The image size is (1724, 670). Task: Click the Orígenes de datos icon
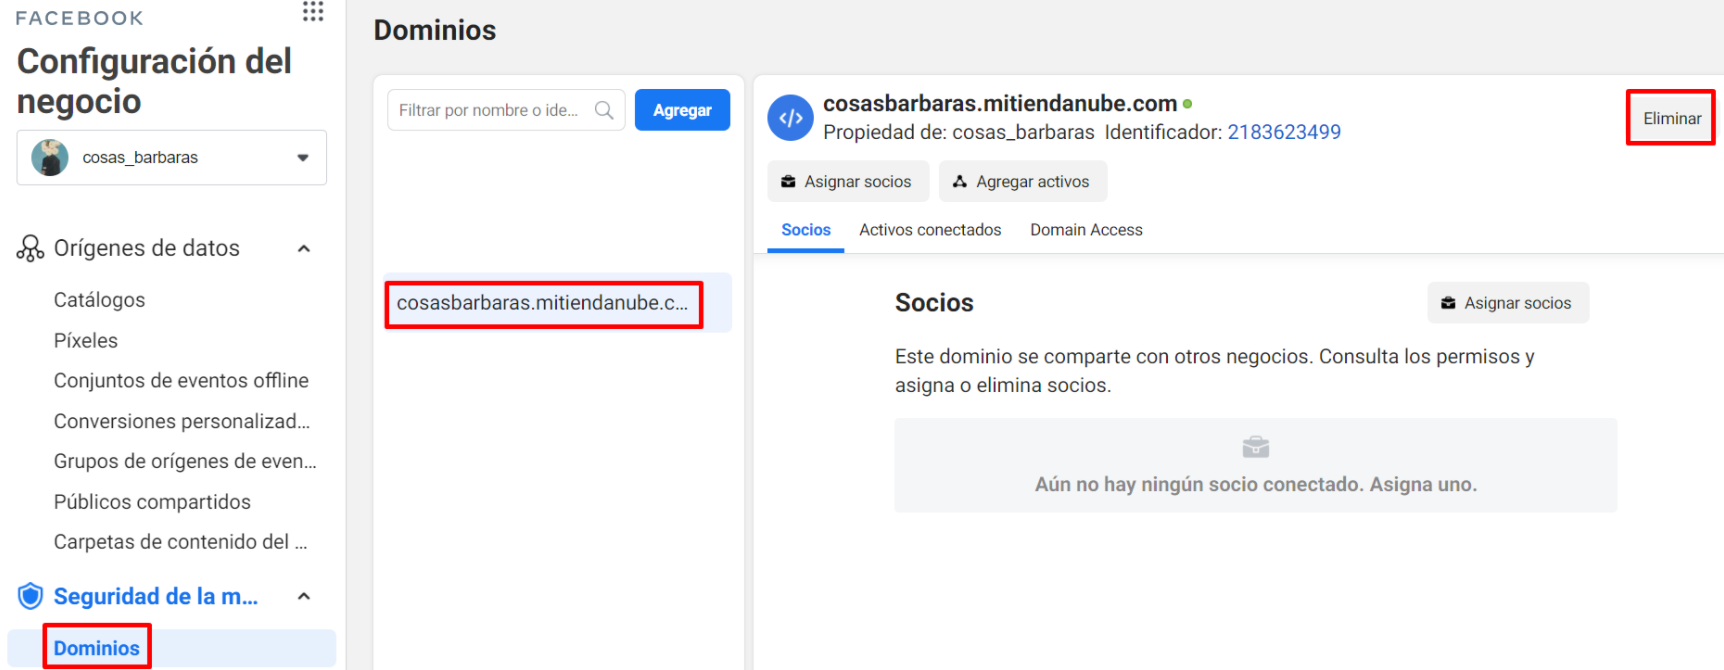(30, 248)
